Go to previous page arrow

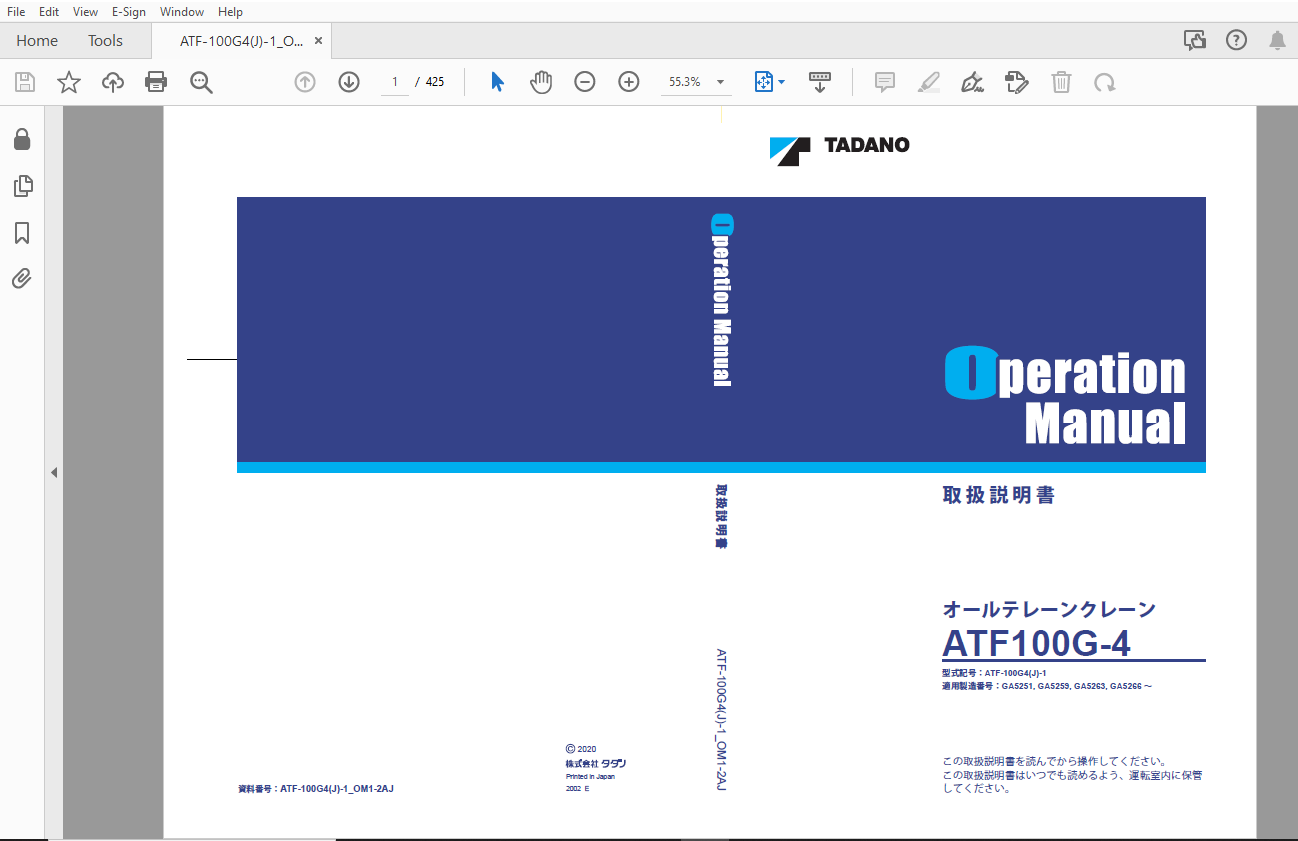[305, 82]
